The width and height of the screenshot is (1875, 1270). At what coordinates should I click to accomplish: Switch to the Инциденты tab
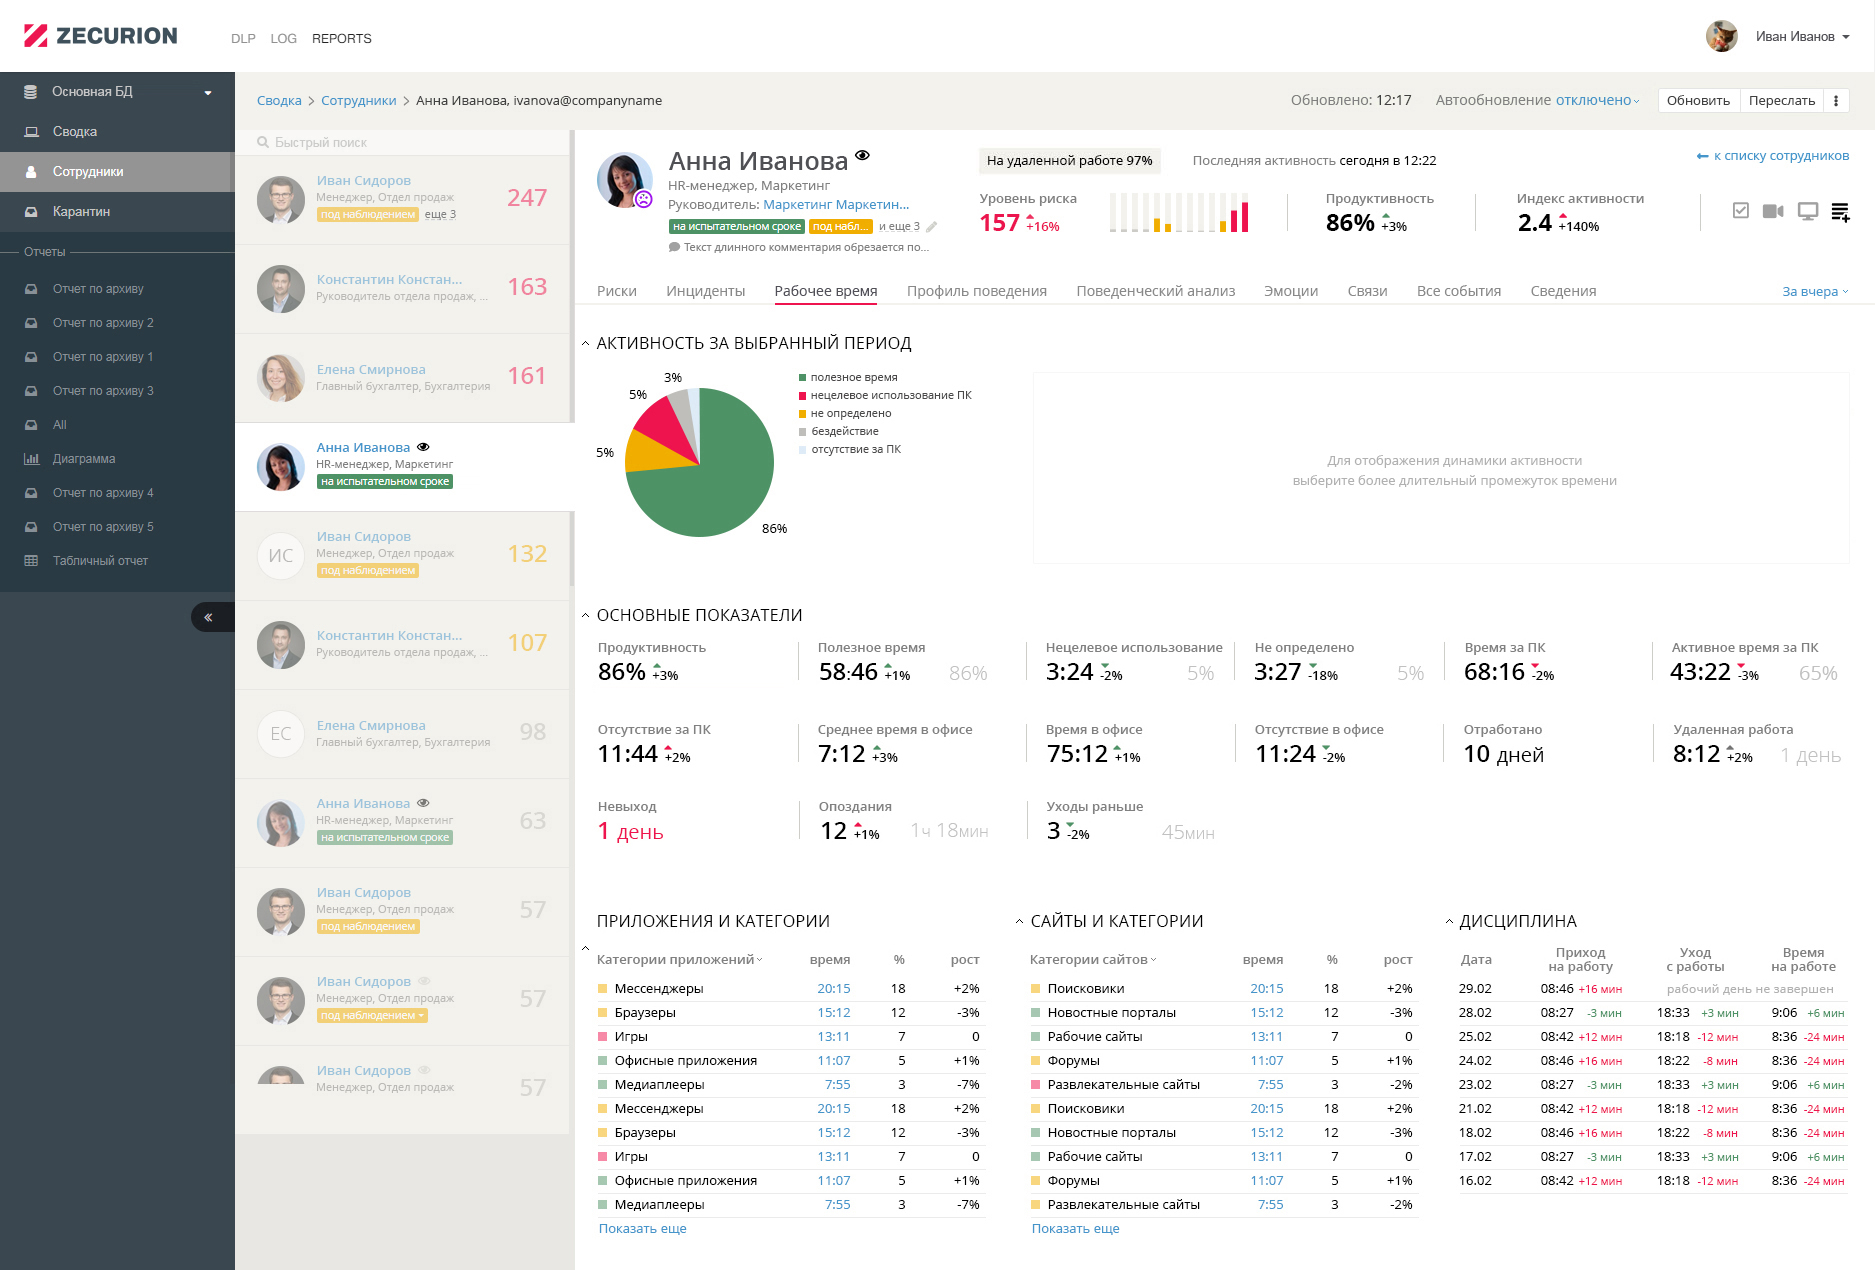click(x=705, y=292)
